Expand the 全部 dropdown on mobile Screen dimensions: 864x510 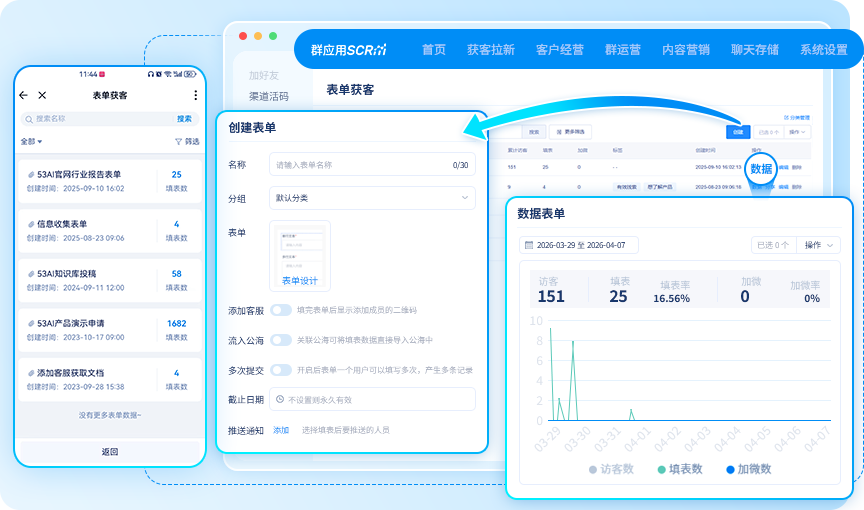tap(31, 142)
